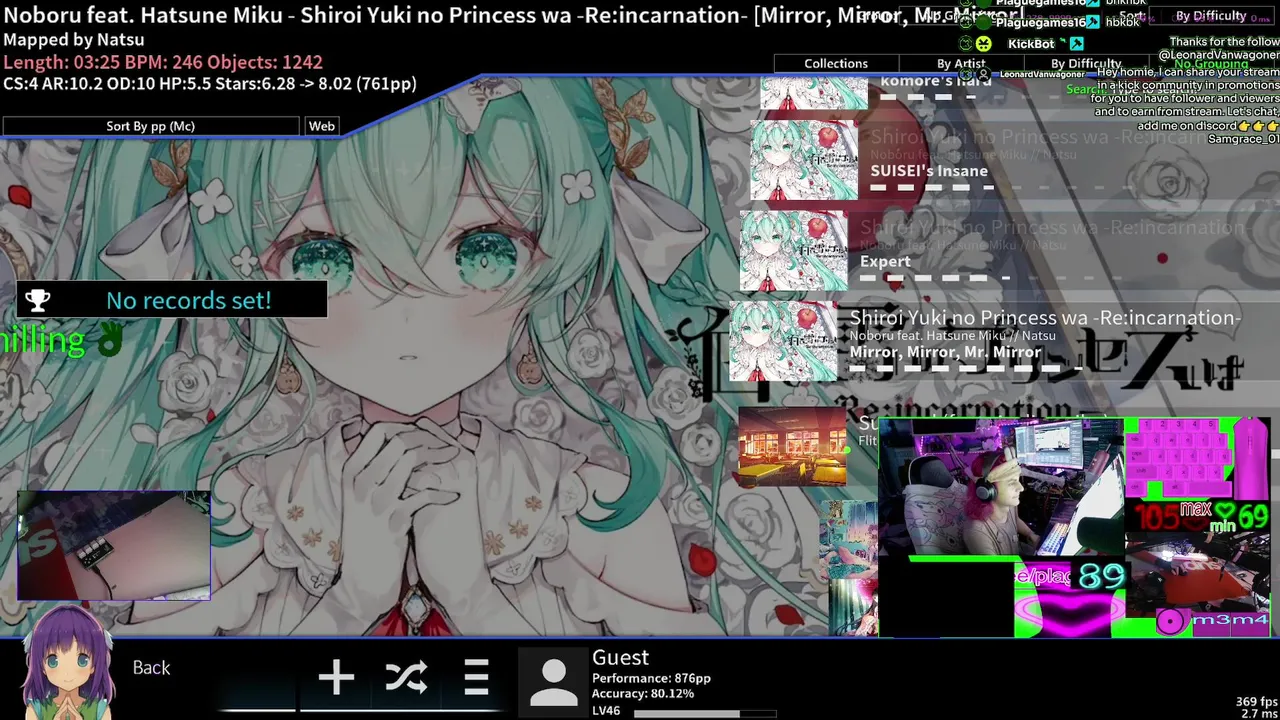Expand the Sort By pp (Mc) dropdown
This screenshot has width=1280, height=720.
click(x=150, y=126)
